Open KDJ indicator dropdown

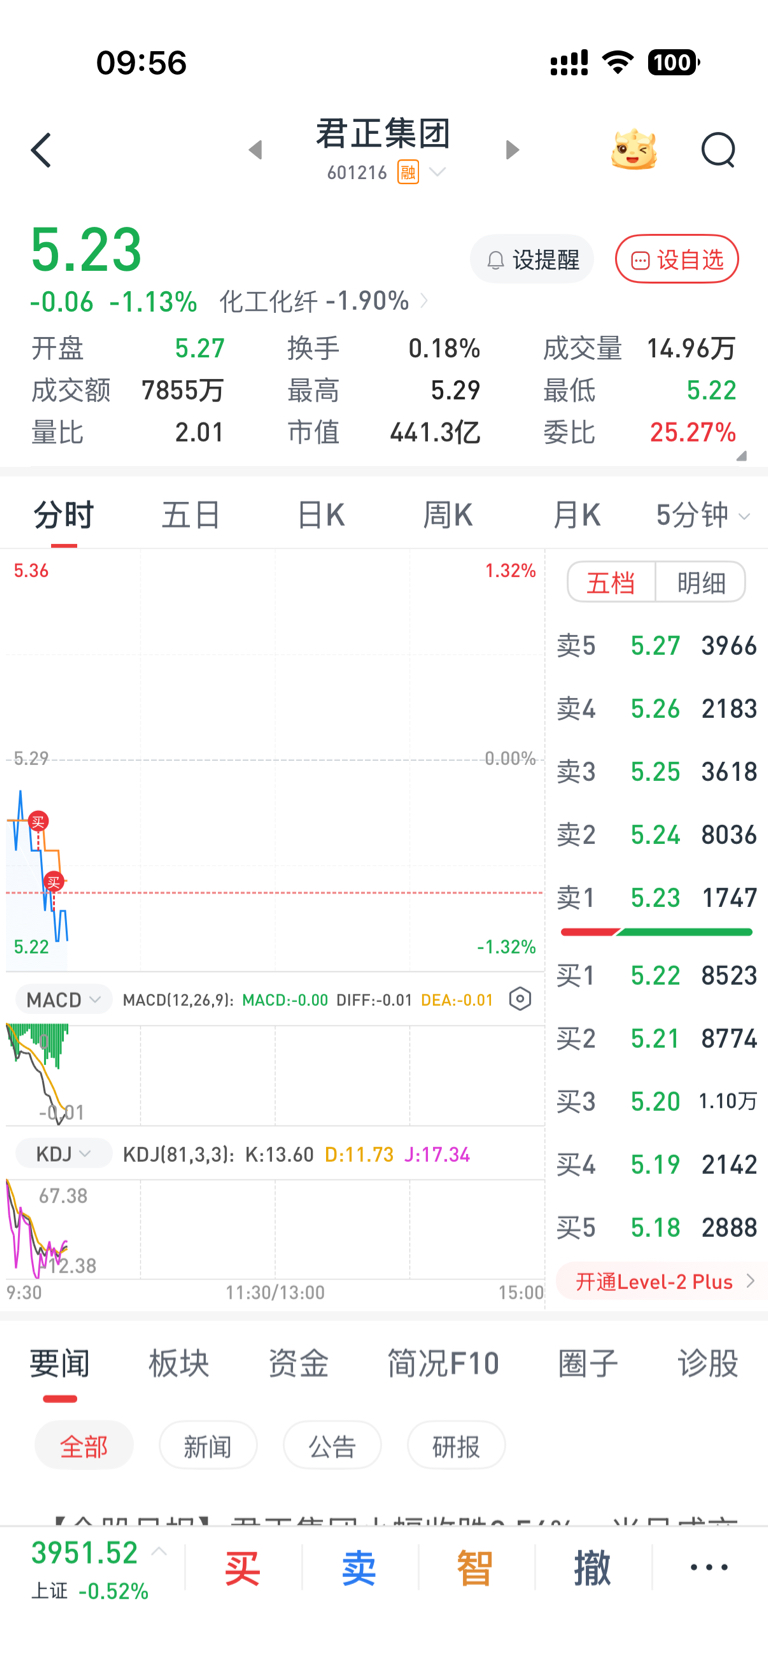63,1154
